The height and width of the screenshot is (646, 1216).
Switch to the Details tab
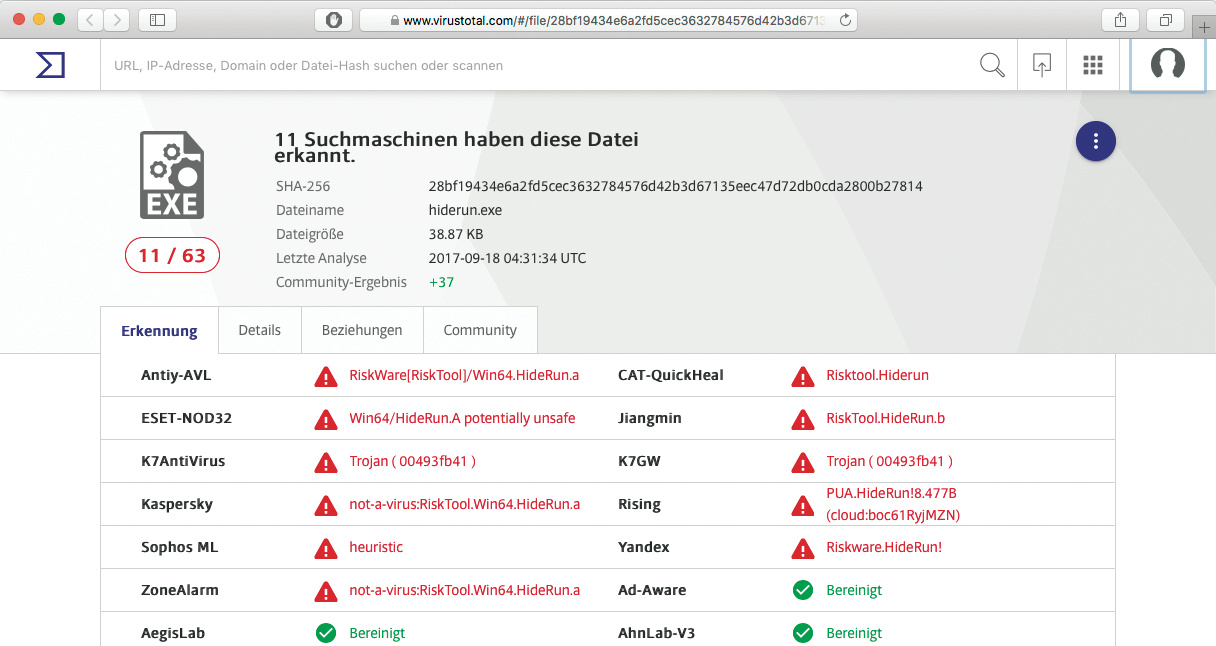pos(259,330)
